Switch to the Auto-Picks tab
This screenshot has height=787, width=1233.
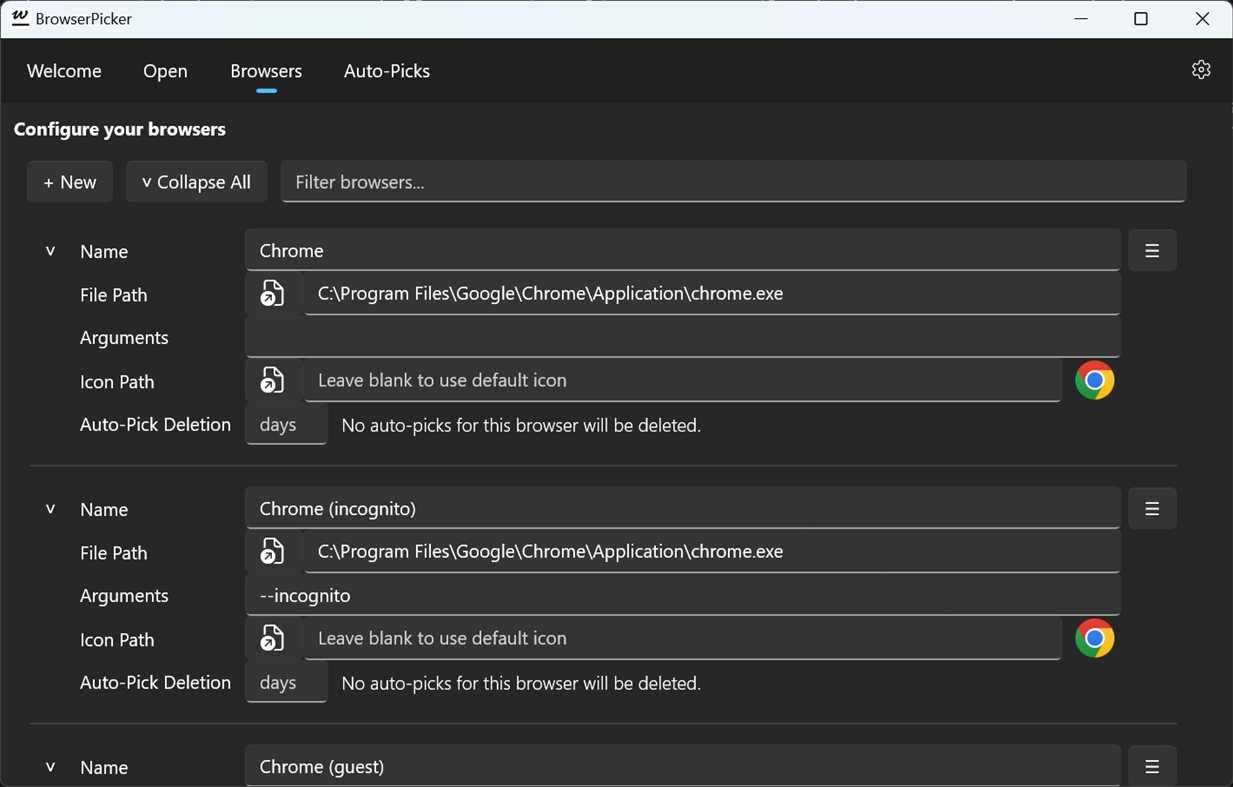386,71
